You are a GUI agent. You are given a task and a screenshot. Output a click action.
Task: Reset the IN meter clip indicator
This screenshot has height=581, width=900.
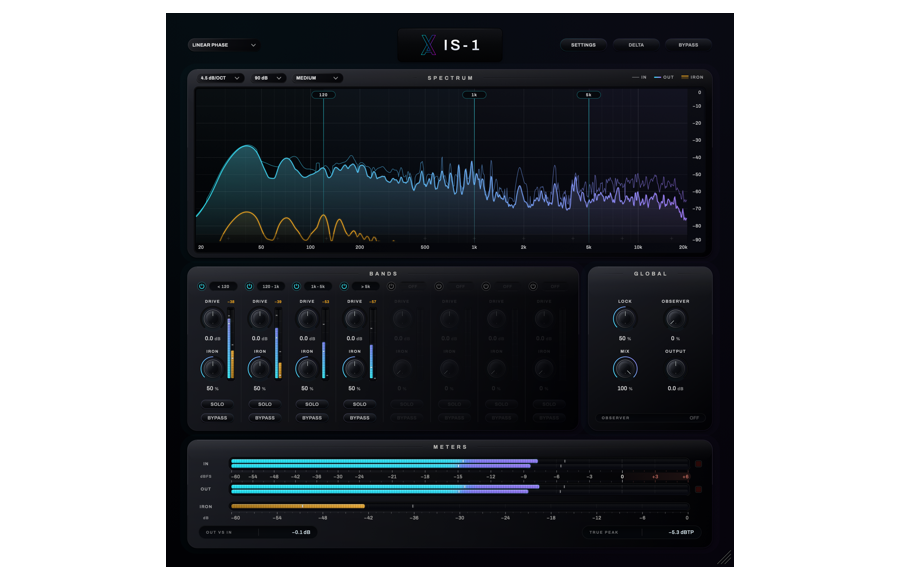[698, 463]
